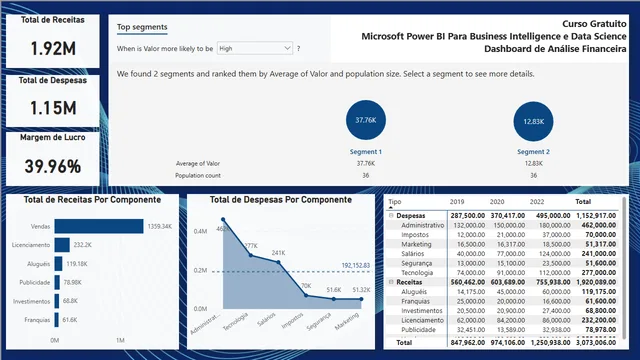Image resolution: width=640 pixels, height=360 pixels.
Task: Open the Valor High dropdown
Action: (255, 48)
